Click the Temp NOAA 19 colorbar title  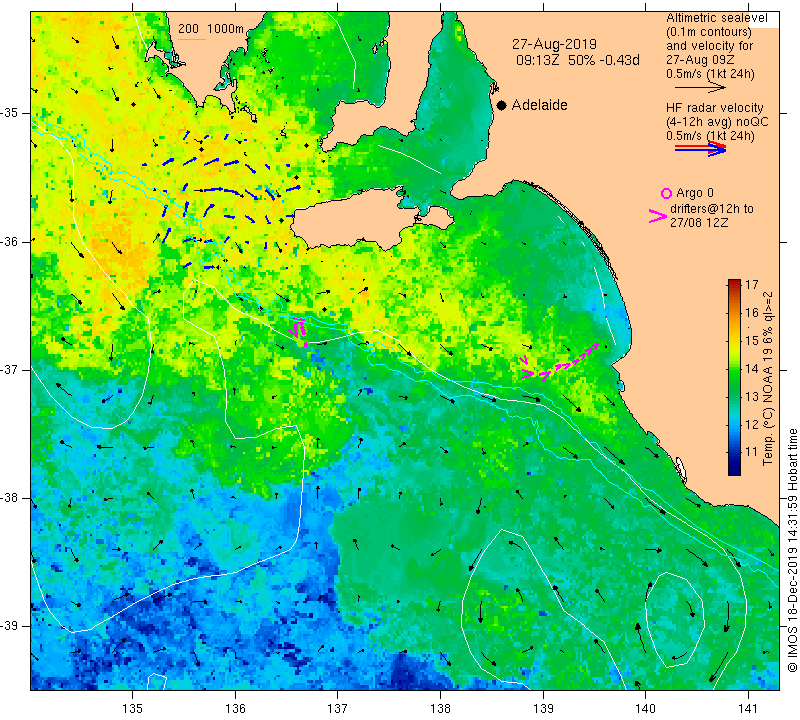coord(768,378)
